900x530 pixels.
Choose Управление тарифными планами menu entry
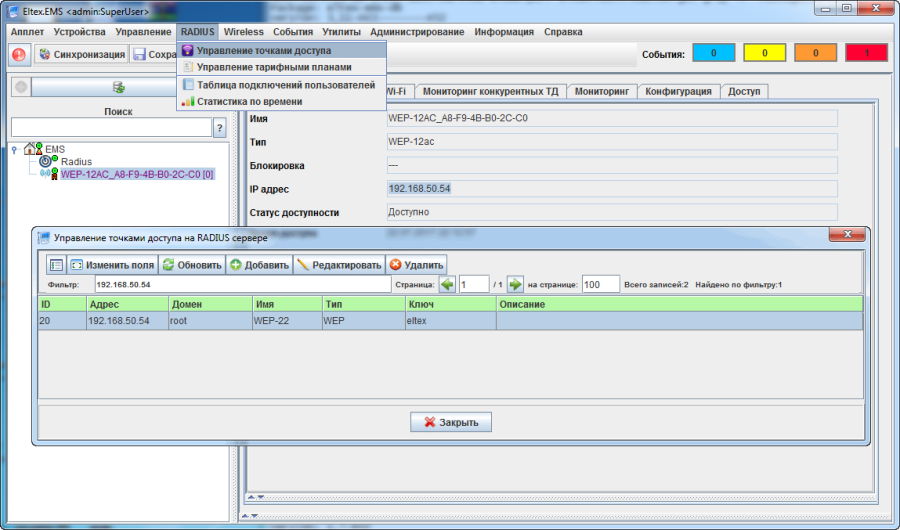[281, 67]
